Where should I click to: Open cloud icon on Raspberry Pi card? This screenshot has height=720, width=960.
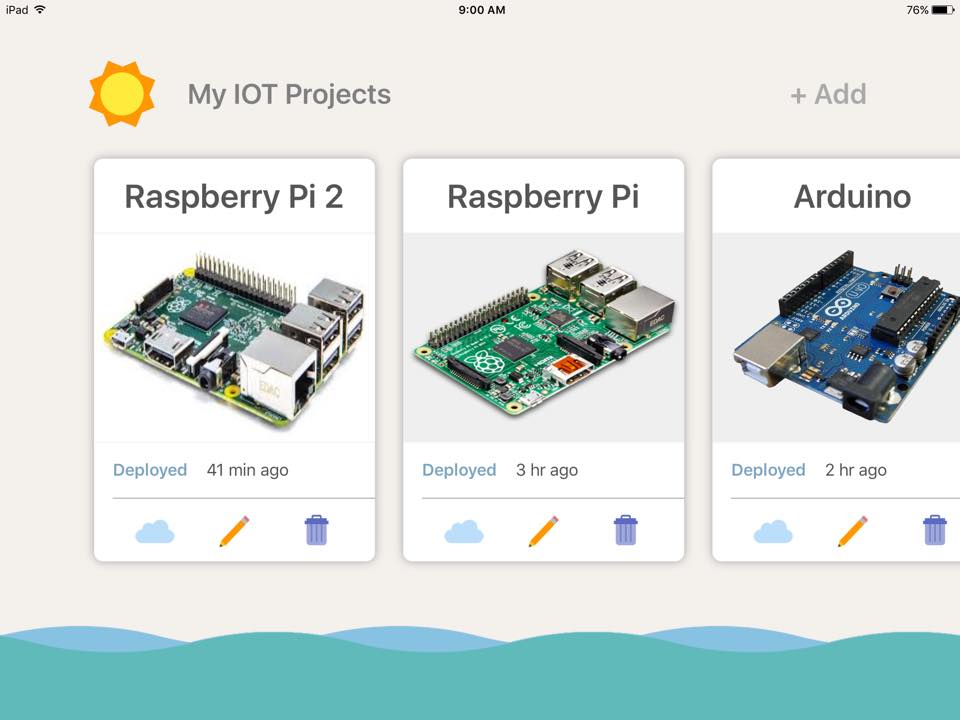pos(464,531)
